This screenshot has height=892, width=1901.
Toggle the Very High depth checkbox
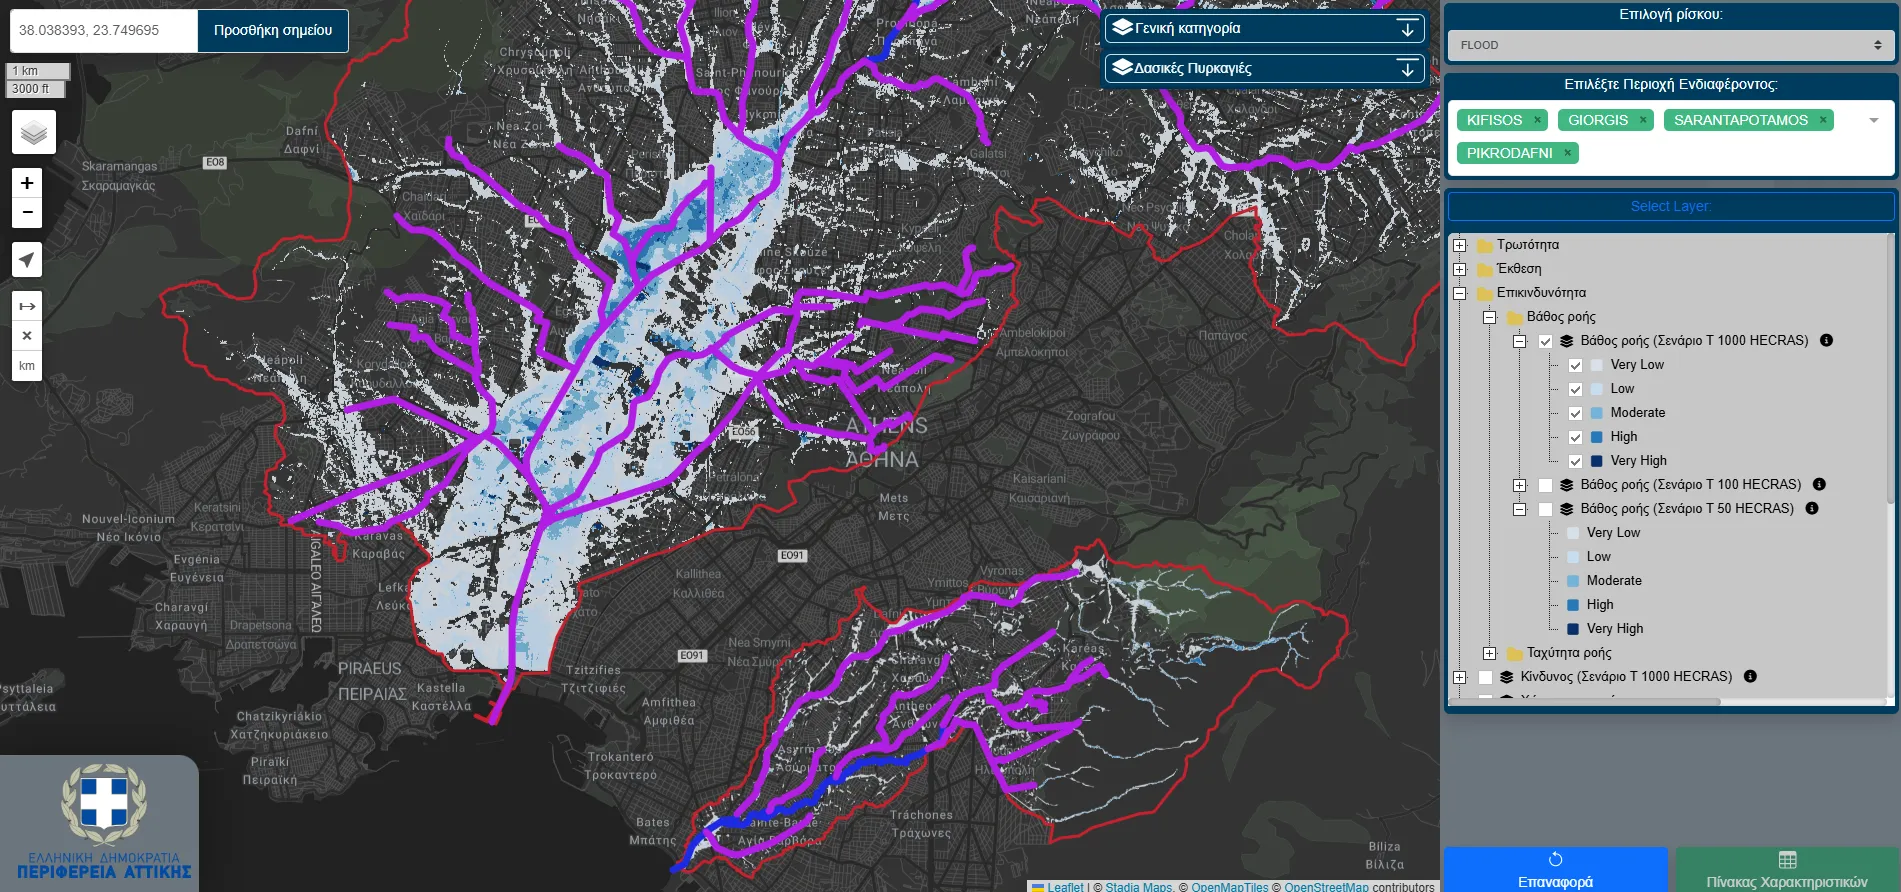[x=1575, y=461]
